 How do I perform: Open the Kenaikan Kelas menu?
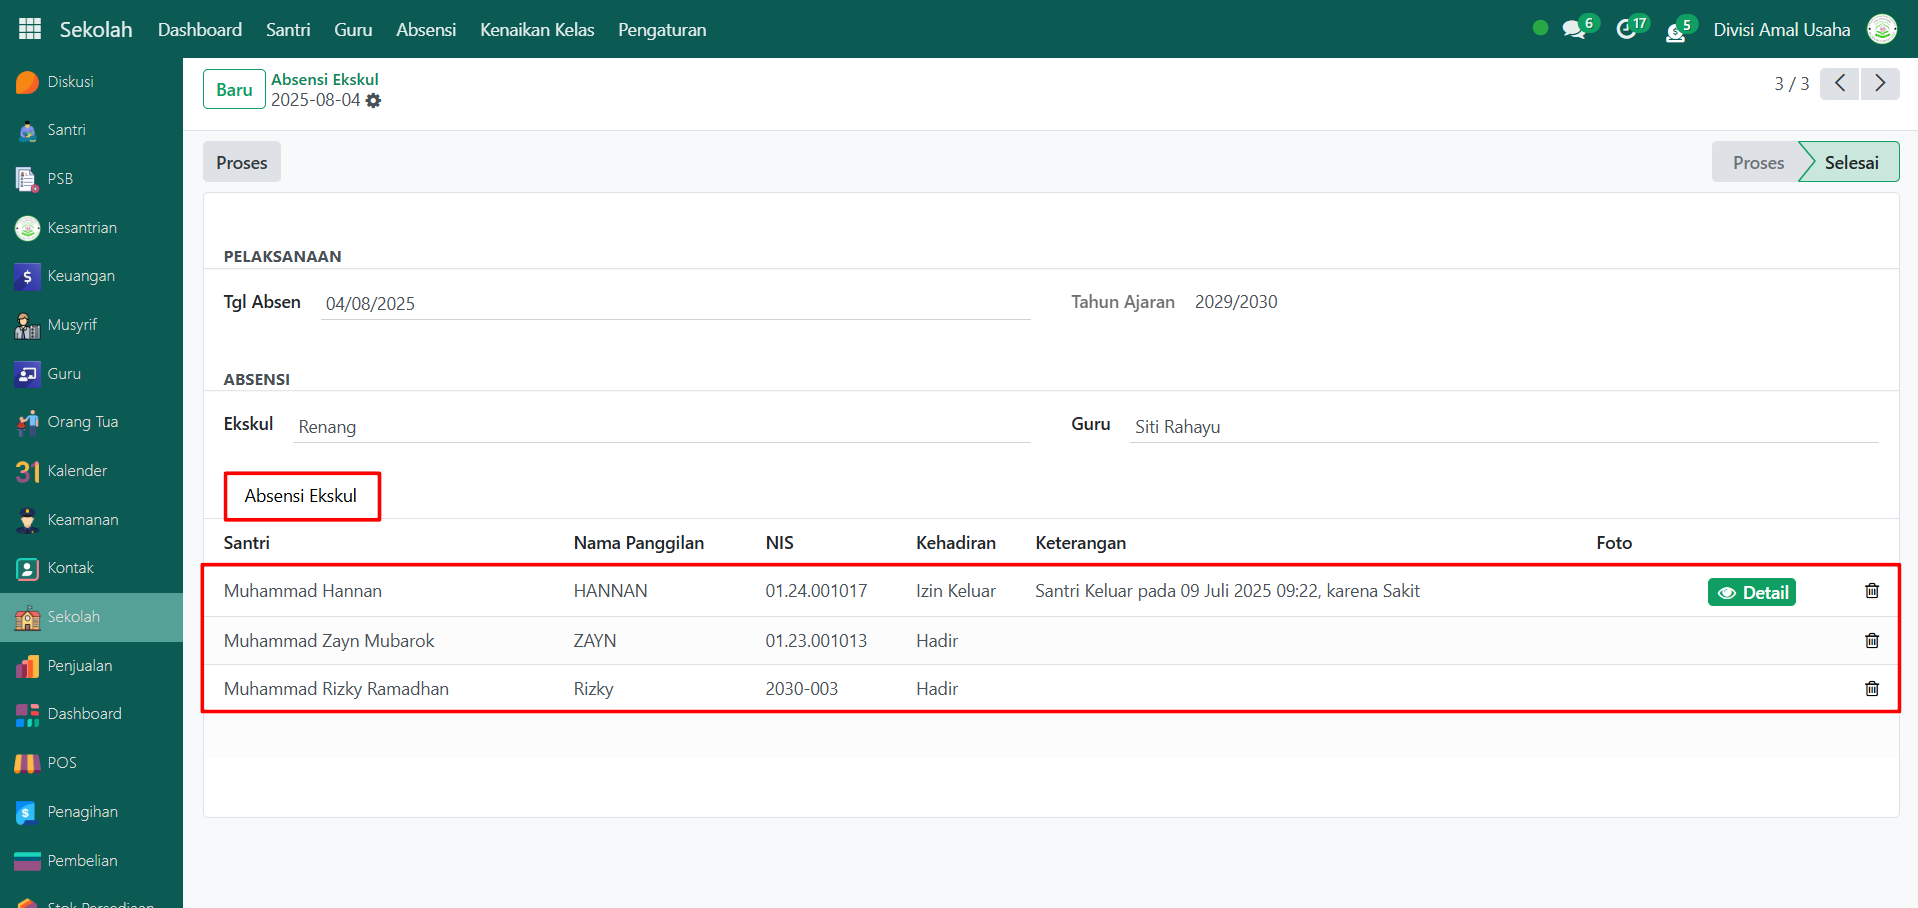pos(536,30)
